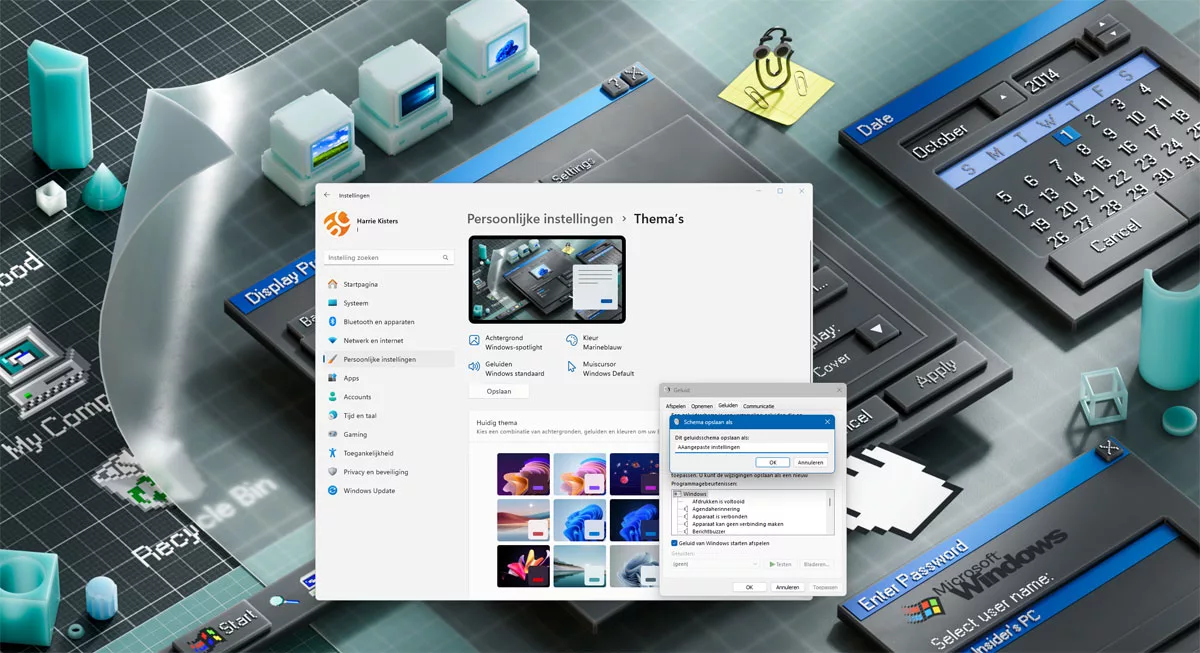Click the geluidsschema name text field

click(751, 447)
